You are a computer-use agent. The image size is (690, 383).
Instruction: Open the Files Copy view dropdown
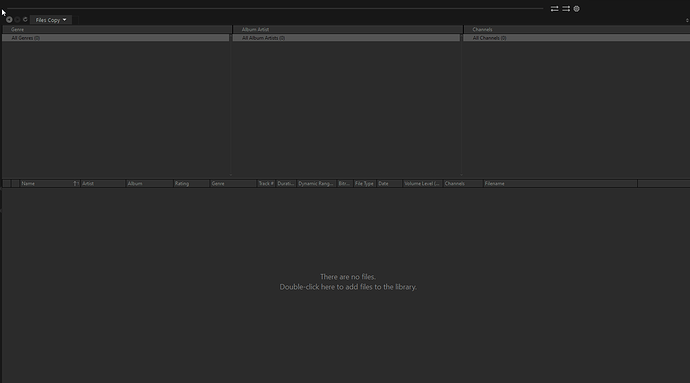pos(51,20)
